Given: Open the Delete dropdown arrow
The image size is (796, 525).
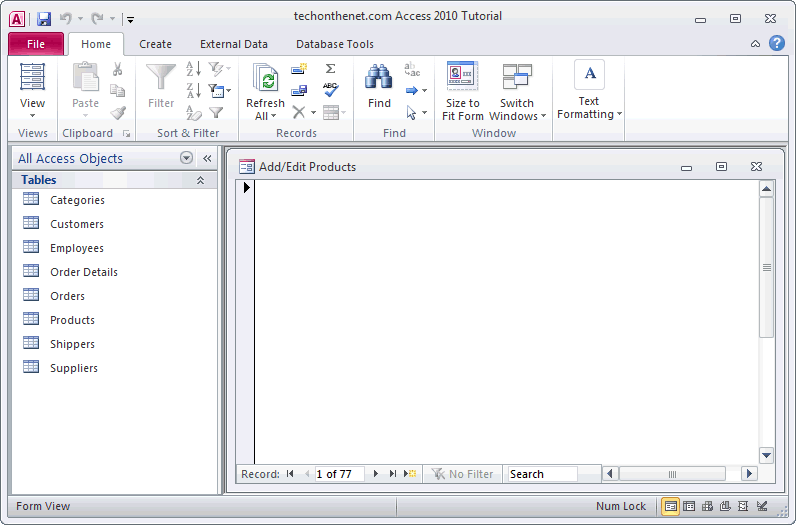Looking at the screenshot, I should [313, 112].
